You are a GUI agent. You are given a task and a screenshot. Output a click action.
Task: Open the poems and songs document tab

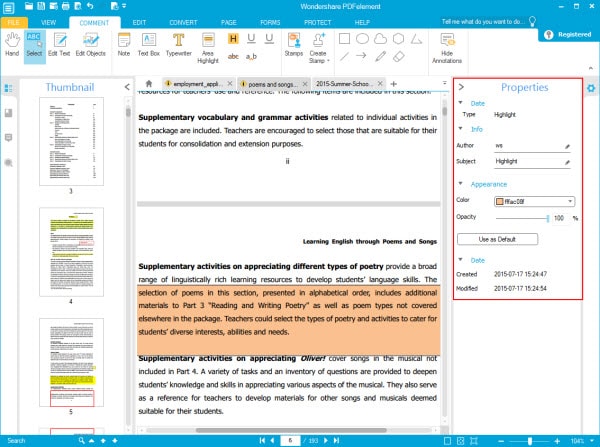coord(271,84)
